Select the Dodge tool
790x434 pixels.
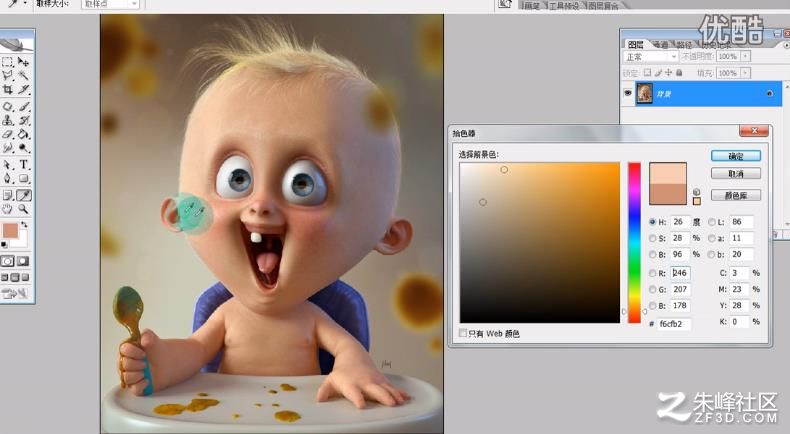tap(23, 148)
